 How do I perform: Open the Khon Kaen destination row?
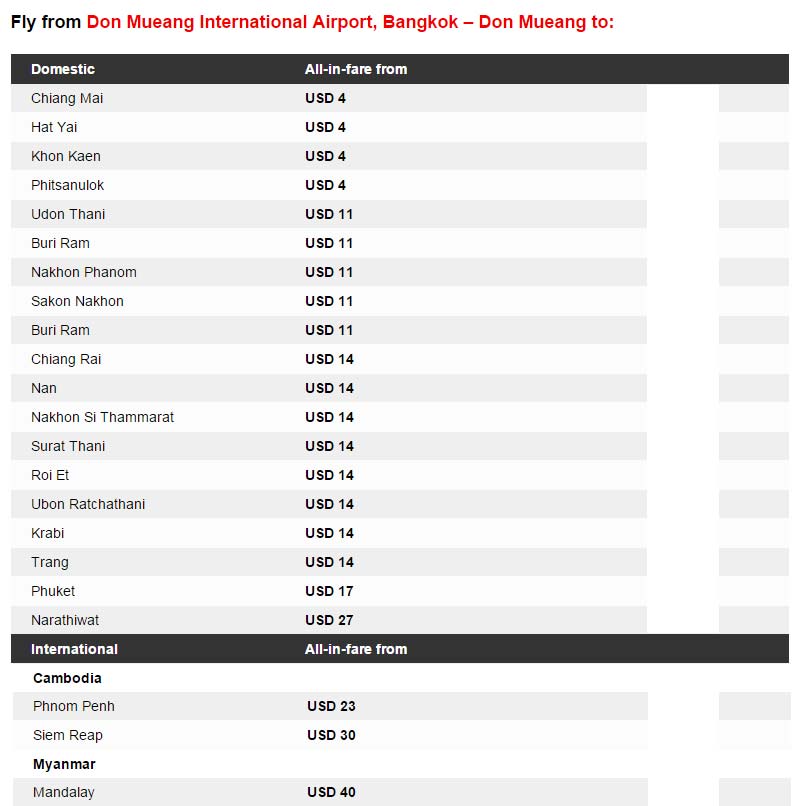point(66,156)
